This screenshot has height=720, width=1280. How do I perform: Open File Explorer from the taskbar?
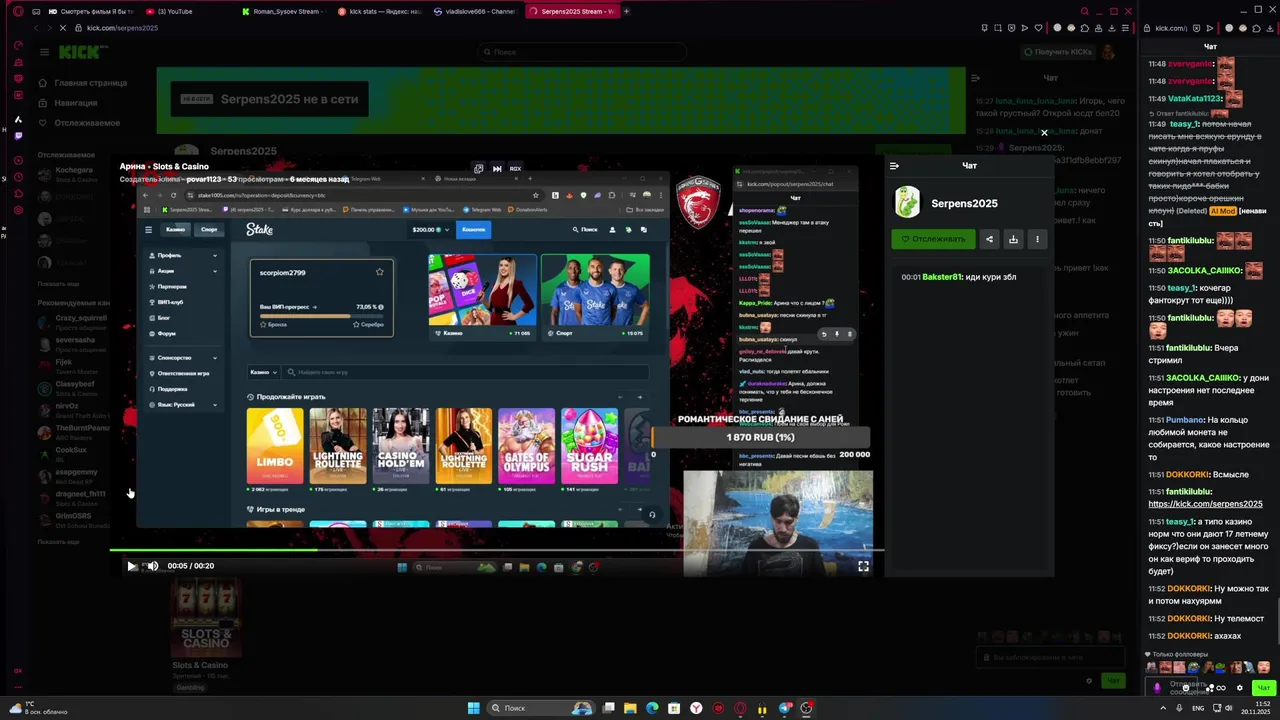pos(630,708)
